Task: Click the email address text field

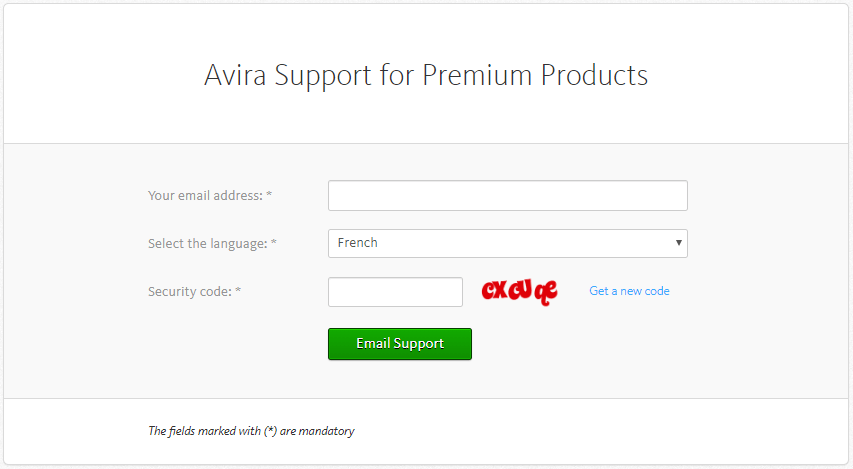Action: coord(508,195)
